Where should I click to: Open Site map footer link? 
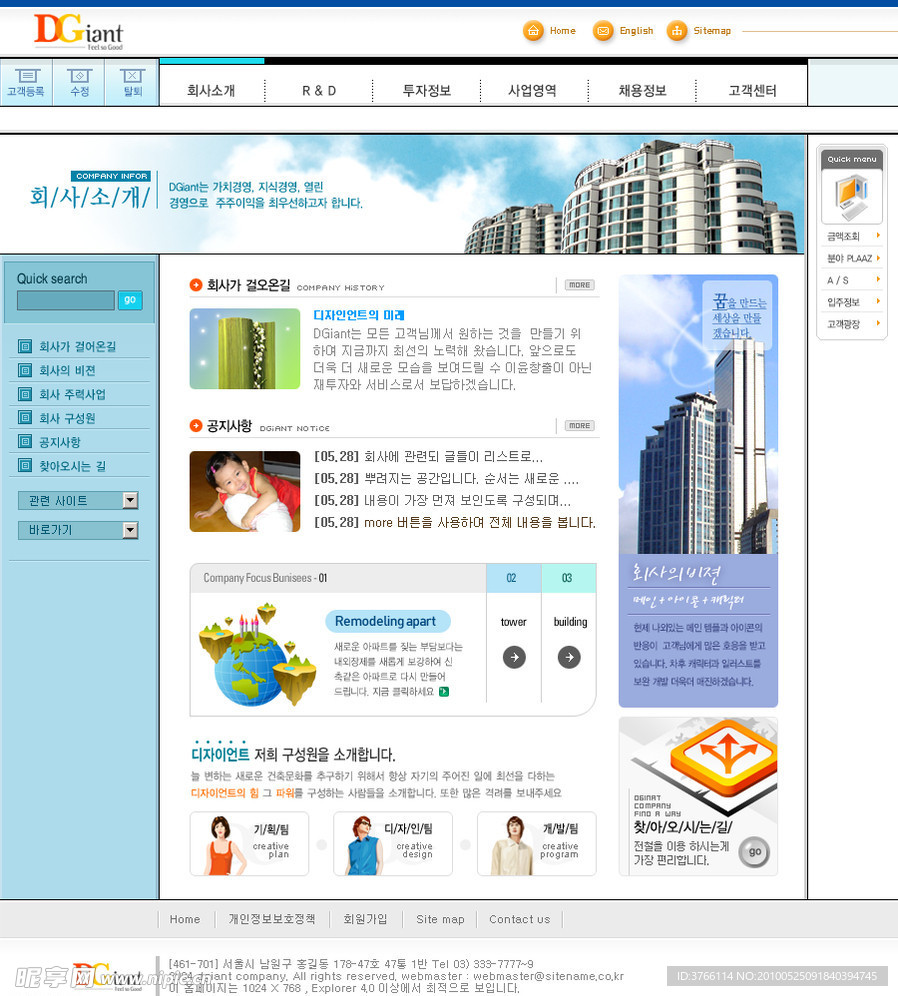pos(440,919)
